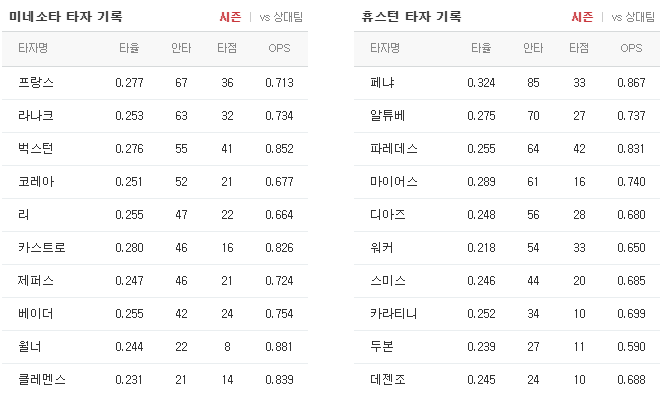
Task: Select 시즌 tab in Houston table
Action: point(582,17)
